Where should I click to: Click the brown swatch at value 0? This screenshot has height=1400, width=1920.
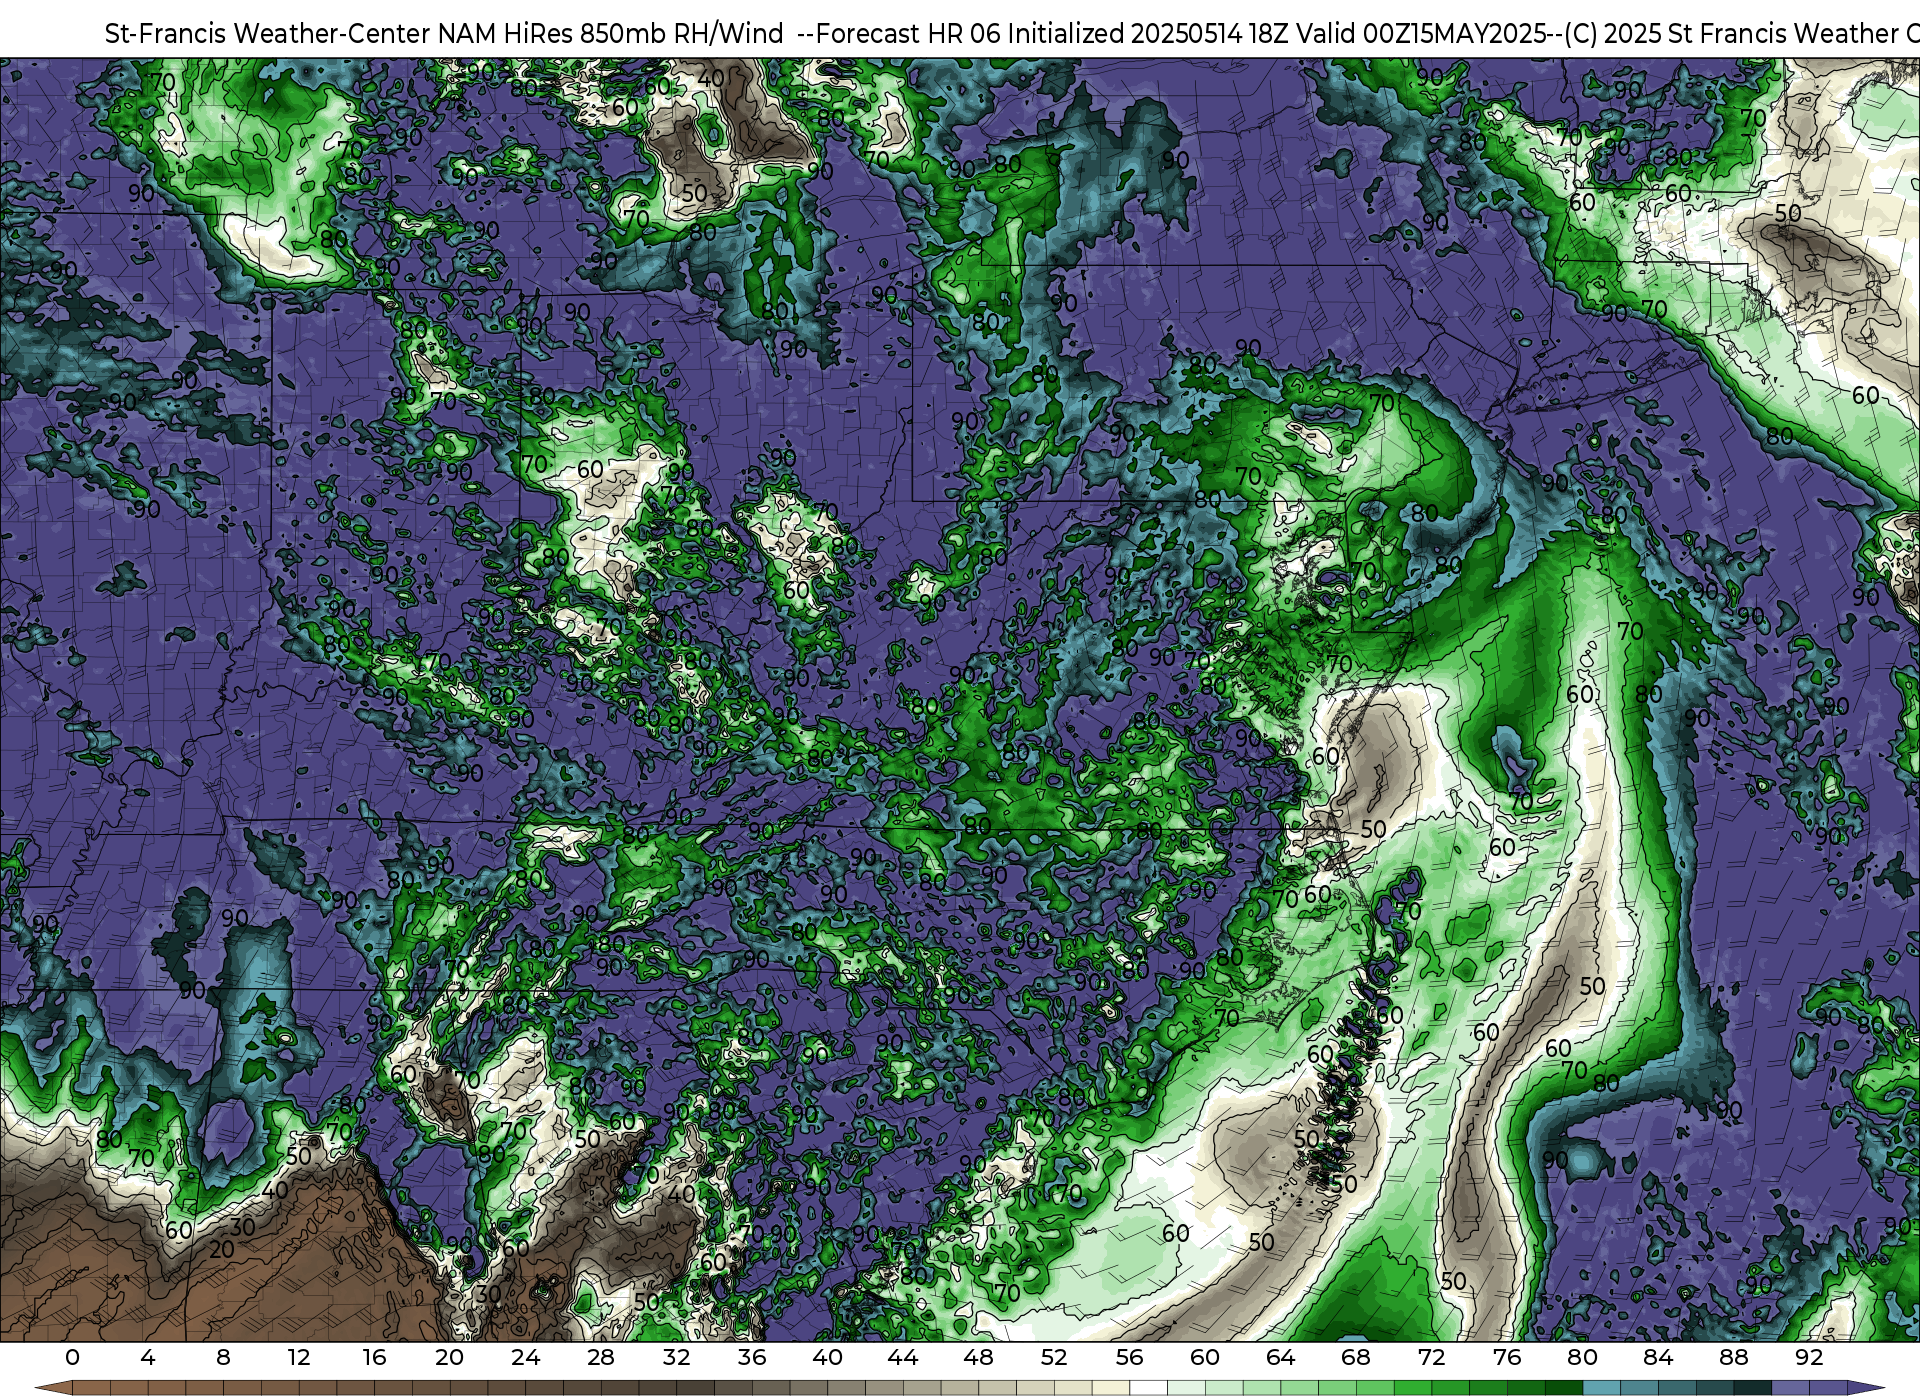tap(91, 1388)
